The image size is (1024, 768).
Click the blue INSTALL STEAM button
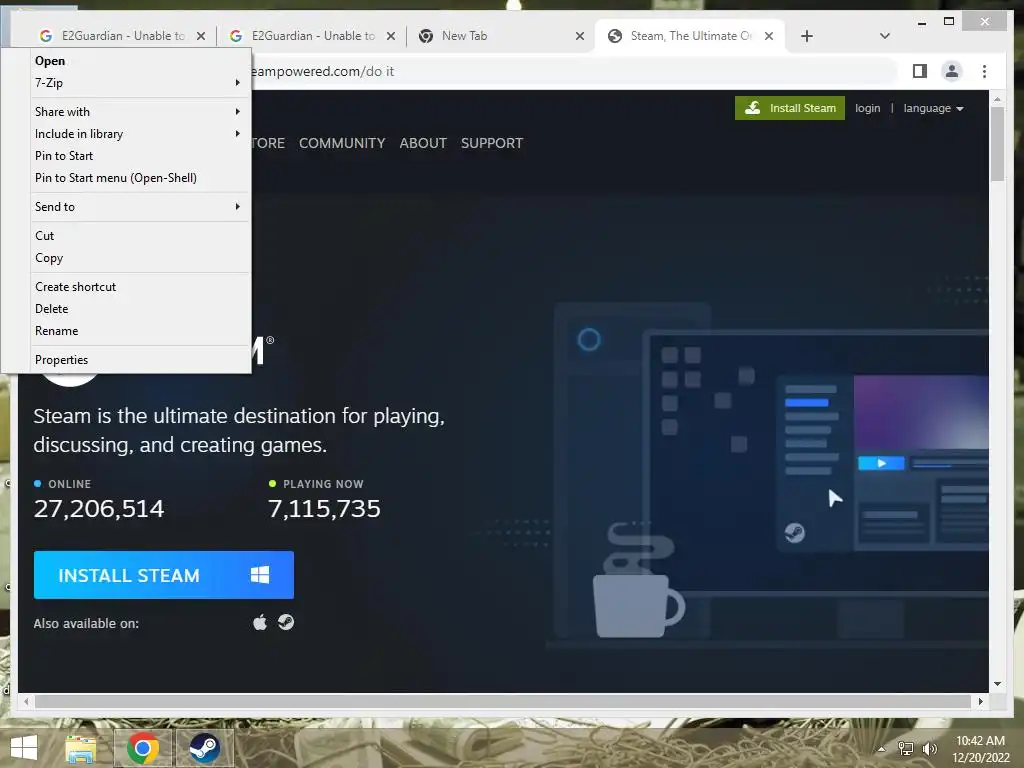point(163,575)
